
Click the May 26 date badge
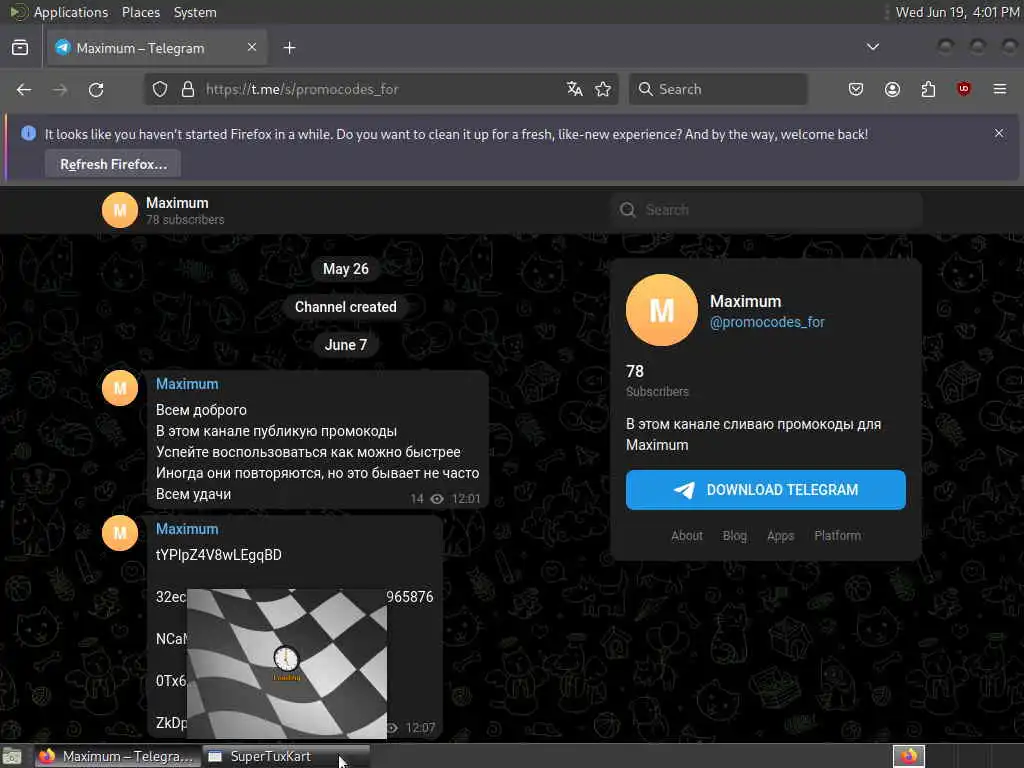(x=345, y=269)
